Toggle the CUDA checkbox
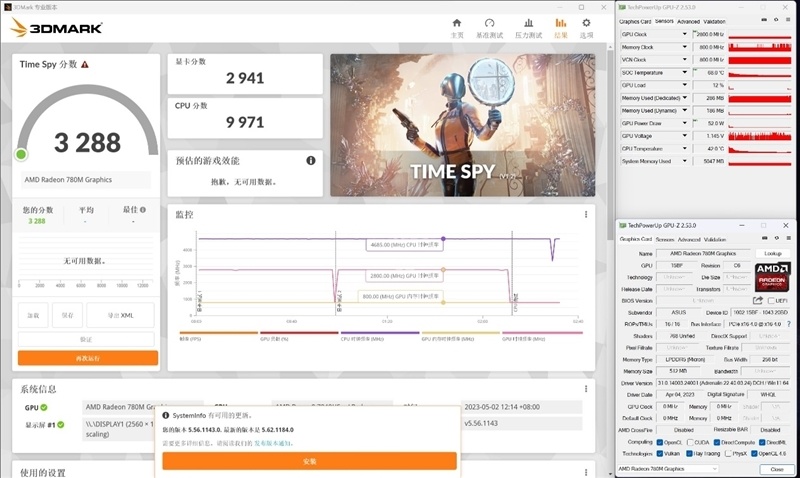800x478 pixels. [690, 442]
